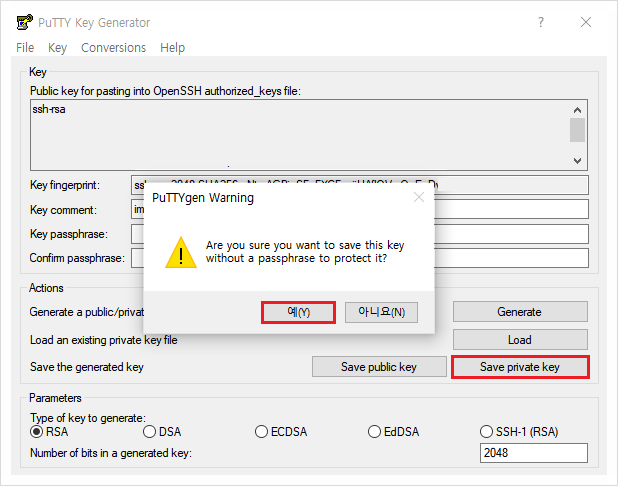
Task: Click the public key scrollbar down arrow
Action: [577, 160]
